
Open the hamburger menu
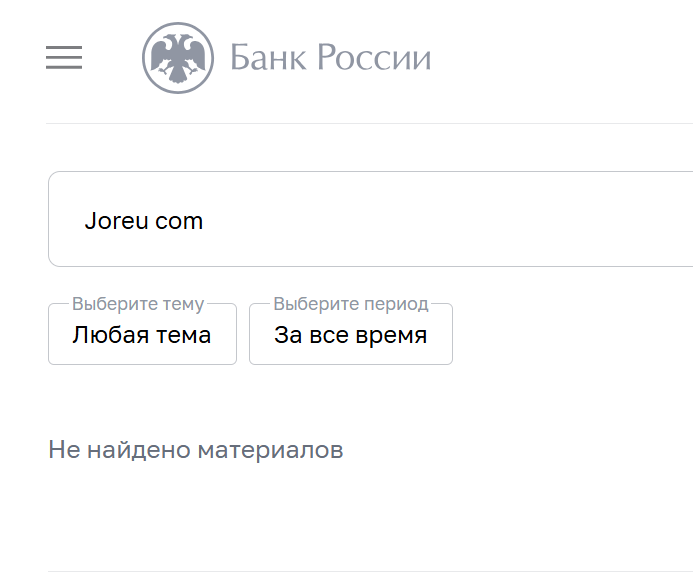point(64,57)
